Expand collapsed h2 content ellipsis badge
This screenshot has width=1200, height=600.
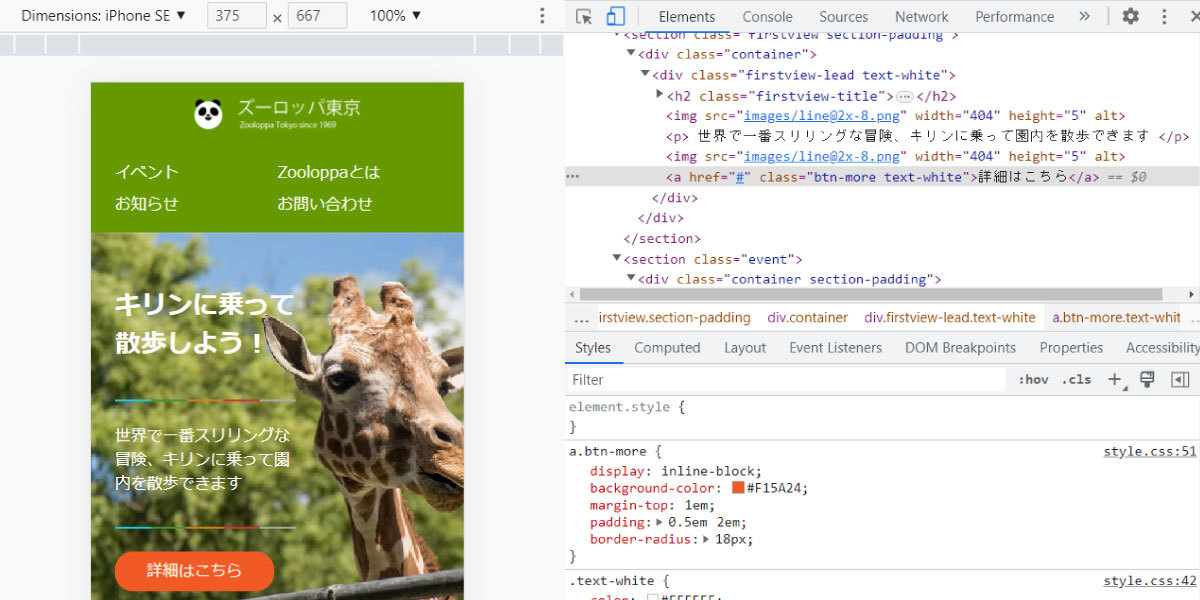(x=904, y=96)
